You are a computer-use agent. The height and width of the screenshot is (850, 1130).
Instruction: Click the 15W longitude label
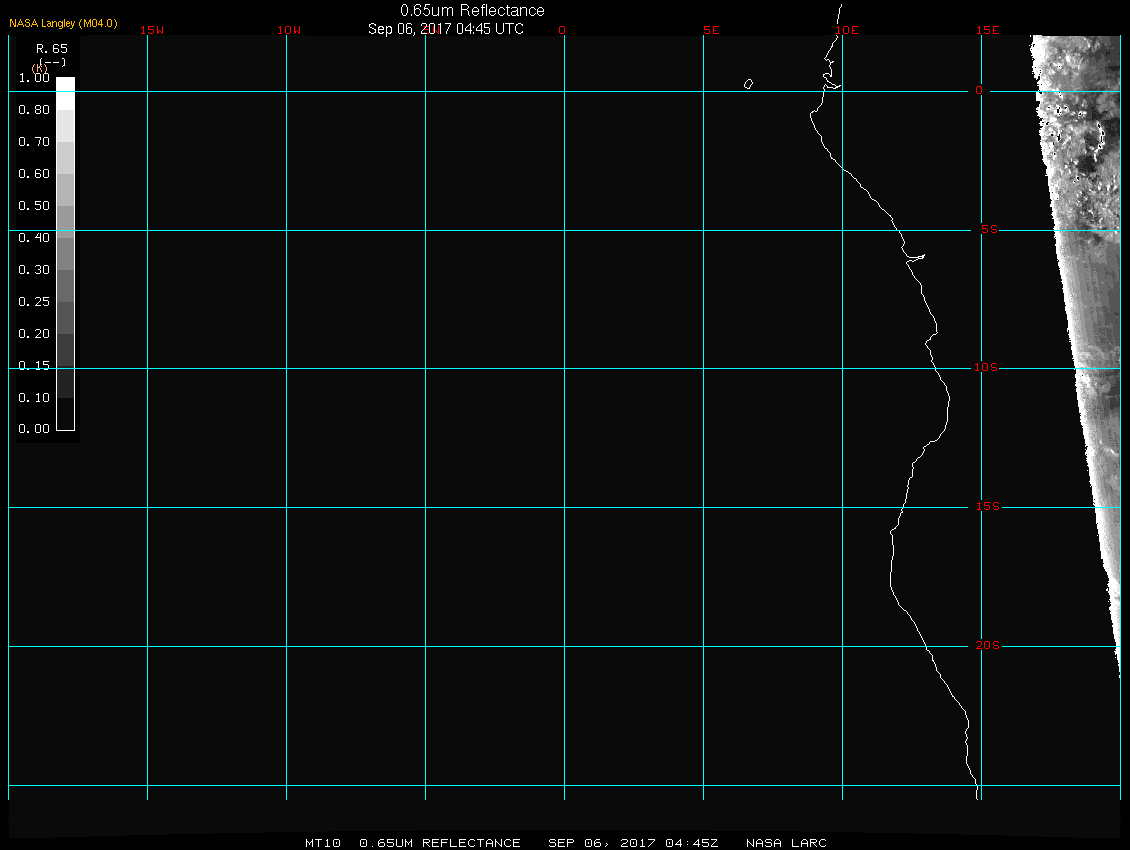coord(152,30)
